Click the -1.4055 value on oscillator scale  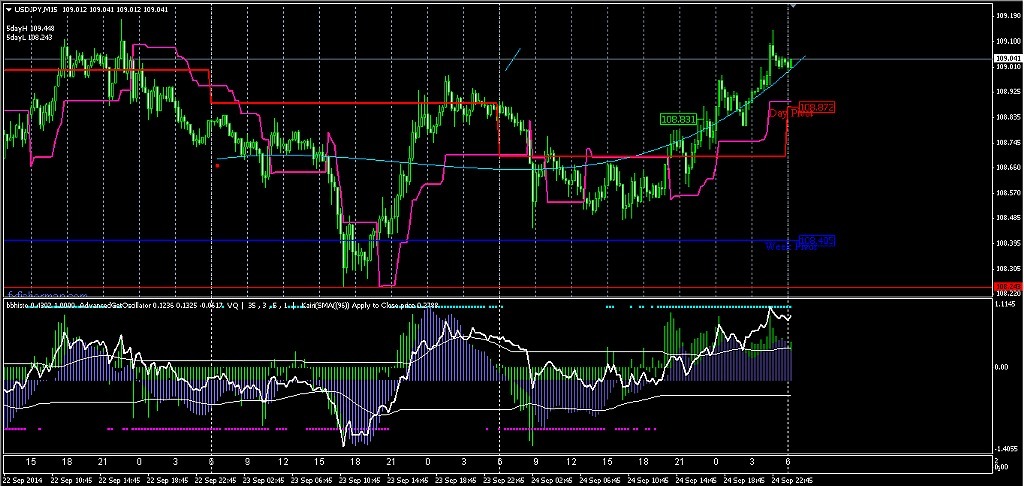[x=1008, y=449]
